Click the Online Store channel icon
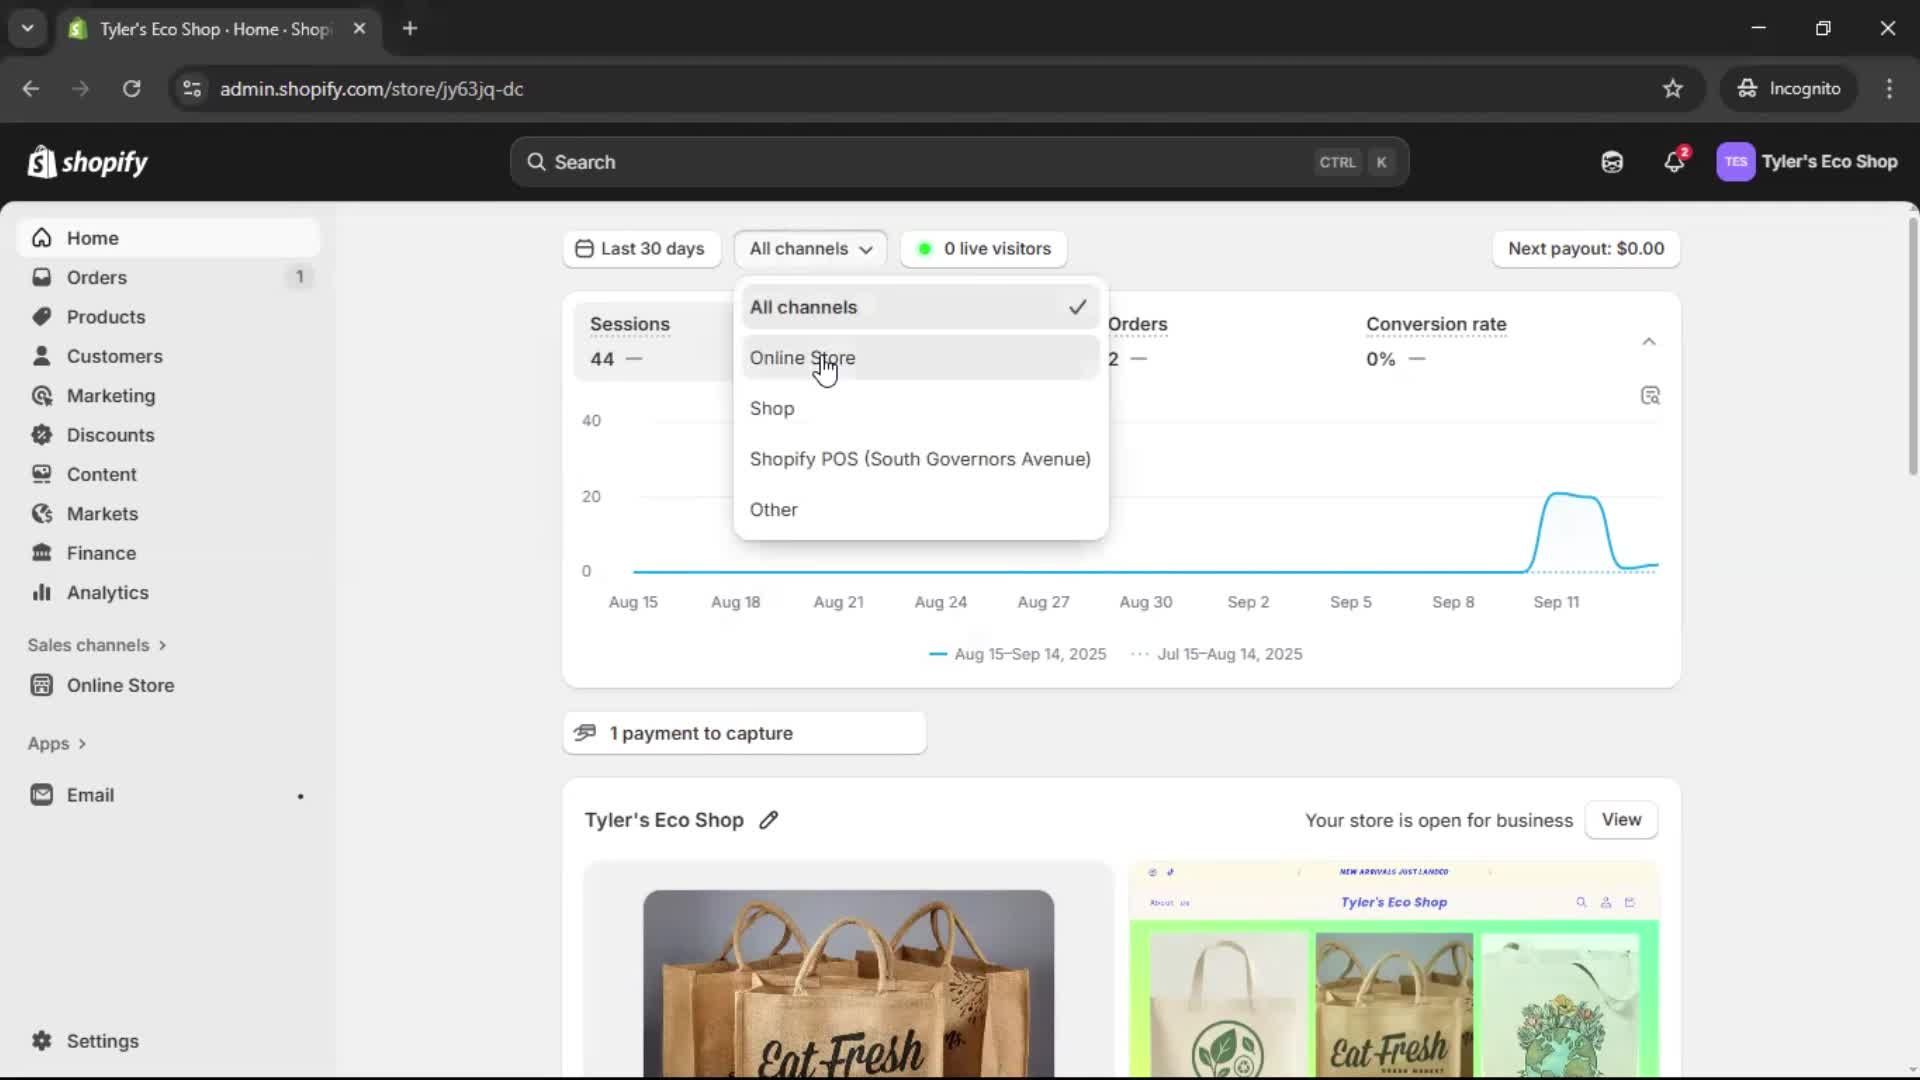Viewport: 1920px width, 1080px height. pyautogui.click(x=41, y=685)
